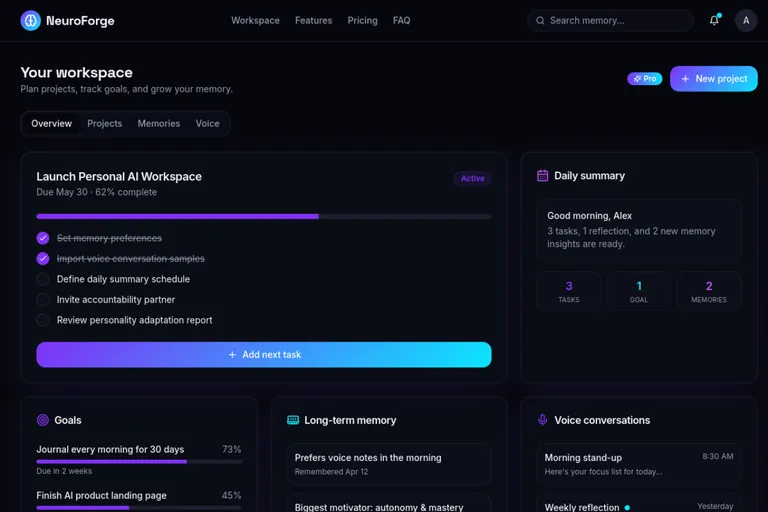Click the Daily summary calendar icon
768x512 pixels.
click(542, 175)
